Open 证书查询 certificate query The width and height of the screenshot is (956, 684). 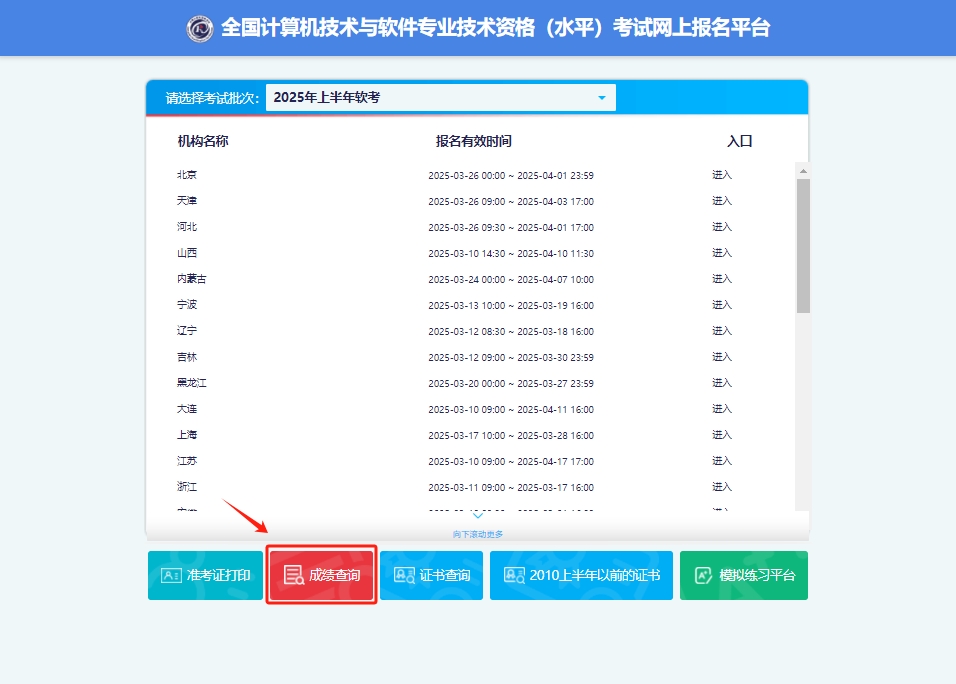tap(431, 575)
